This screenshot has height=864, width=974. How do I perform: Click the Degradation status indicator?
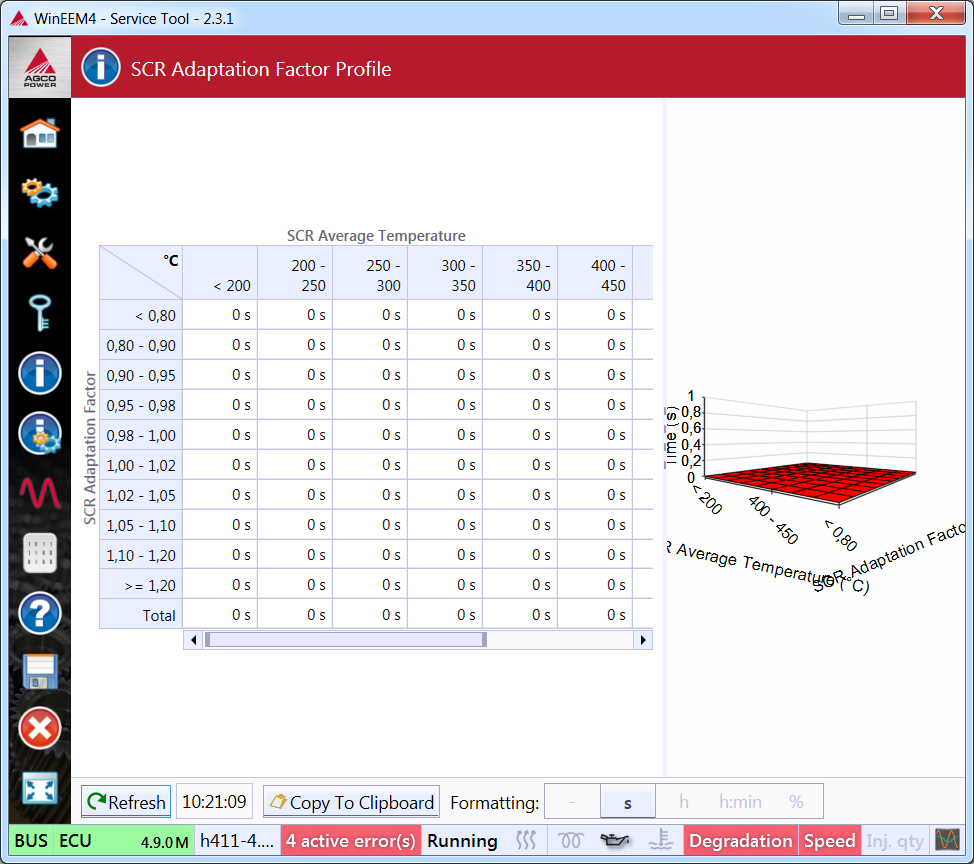point(740,841)
